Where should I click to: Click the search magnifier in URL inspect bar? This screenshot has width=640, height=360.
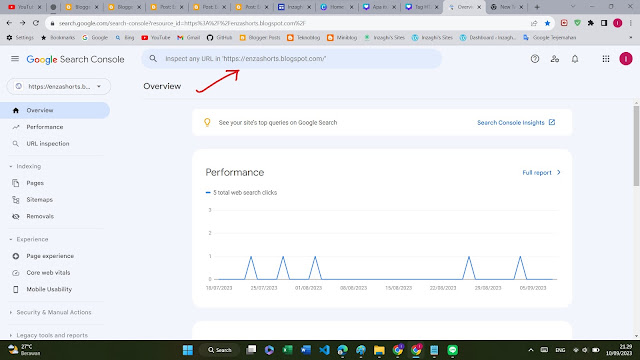click(x=153, y=59)
